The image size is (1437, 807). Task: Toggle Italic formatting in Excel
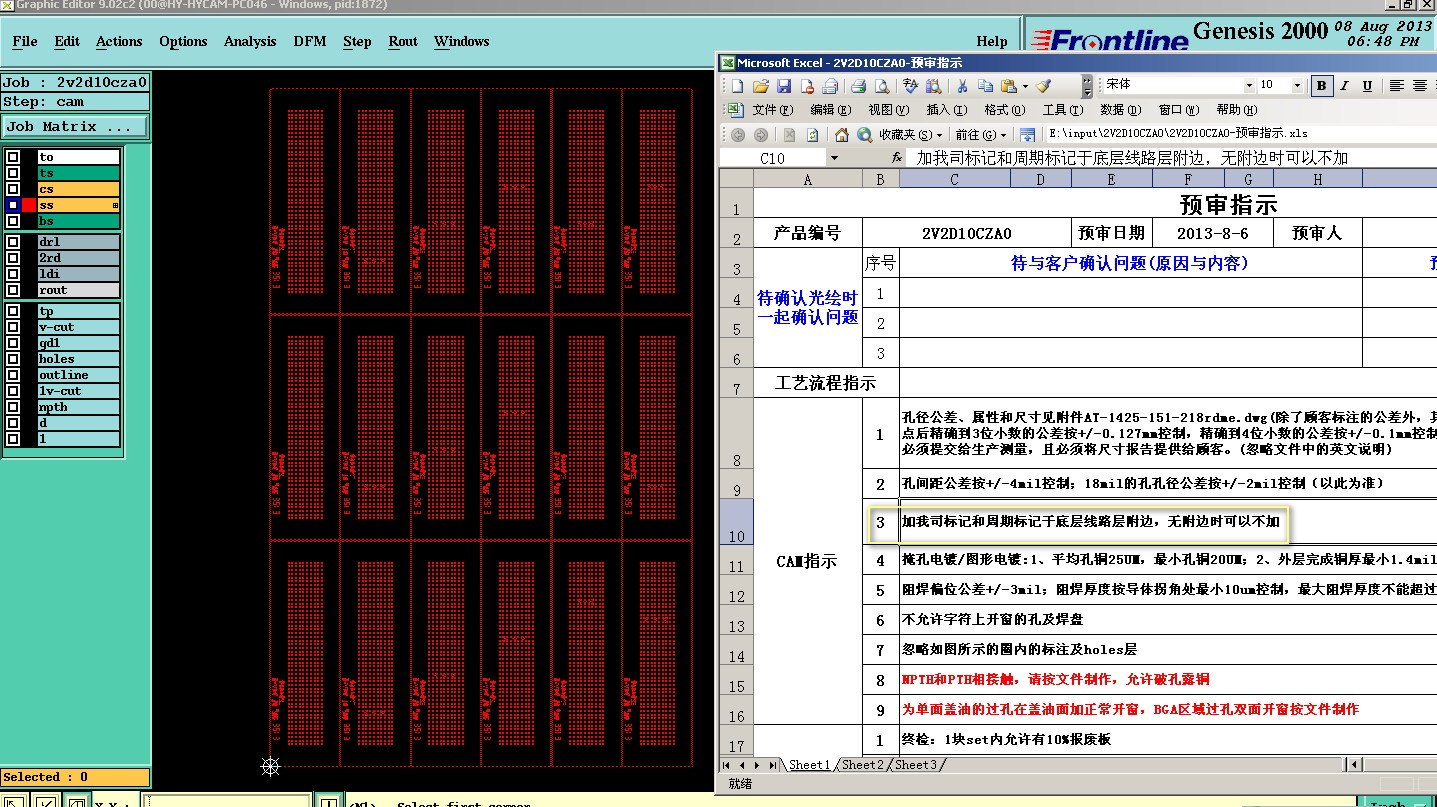pyautogui.click(x=1345, y=86)
